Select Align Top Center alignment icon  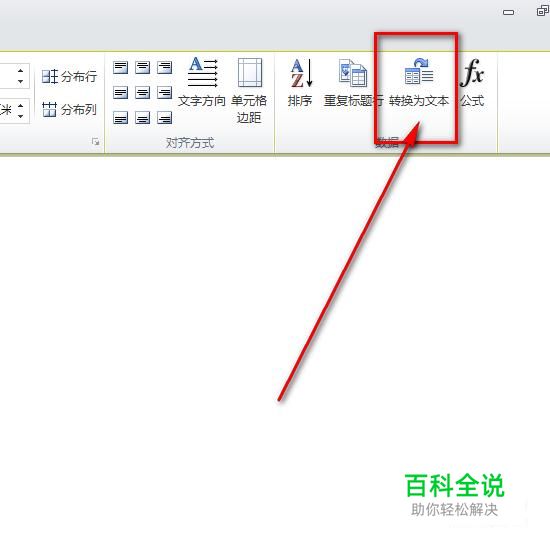142,67
